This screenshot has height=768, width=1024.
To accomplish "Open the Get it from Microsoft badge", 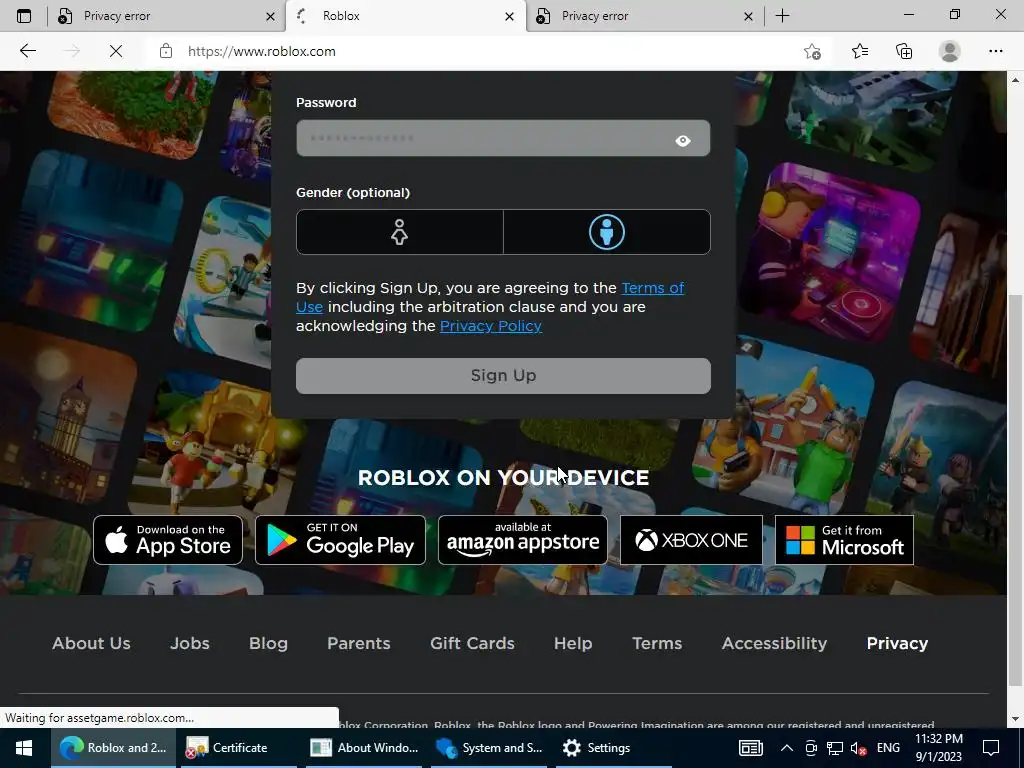I will [x=844, y=540].
